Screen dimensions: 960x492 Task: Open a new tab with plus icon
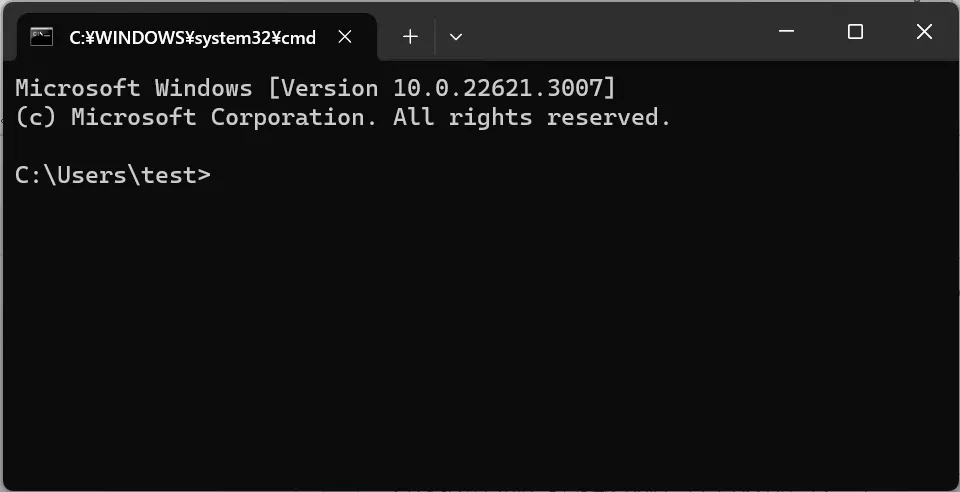[x=410, y=37]
